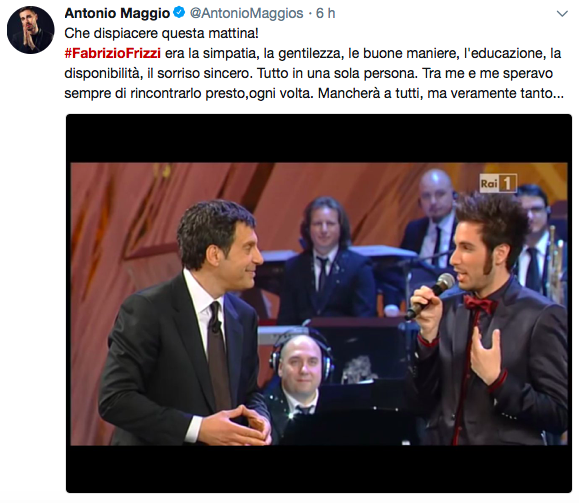Click the man in dark suit and tie
This screenshot has width=579, height=503.
point(185,325)
